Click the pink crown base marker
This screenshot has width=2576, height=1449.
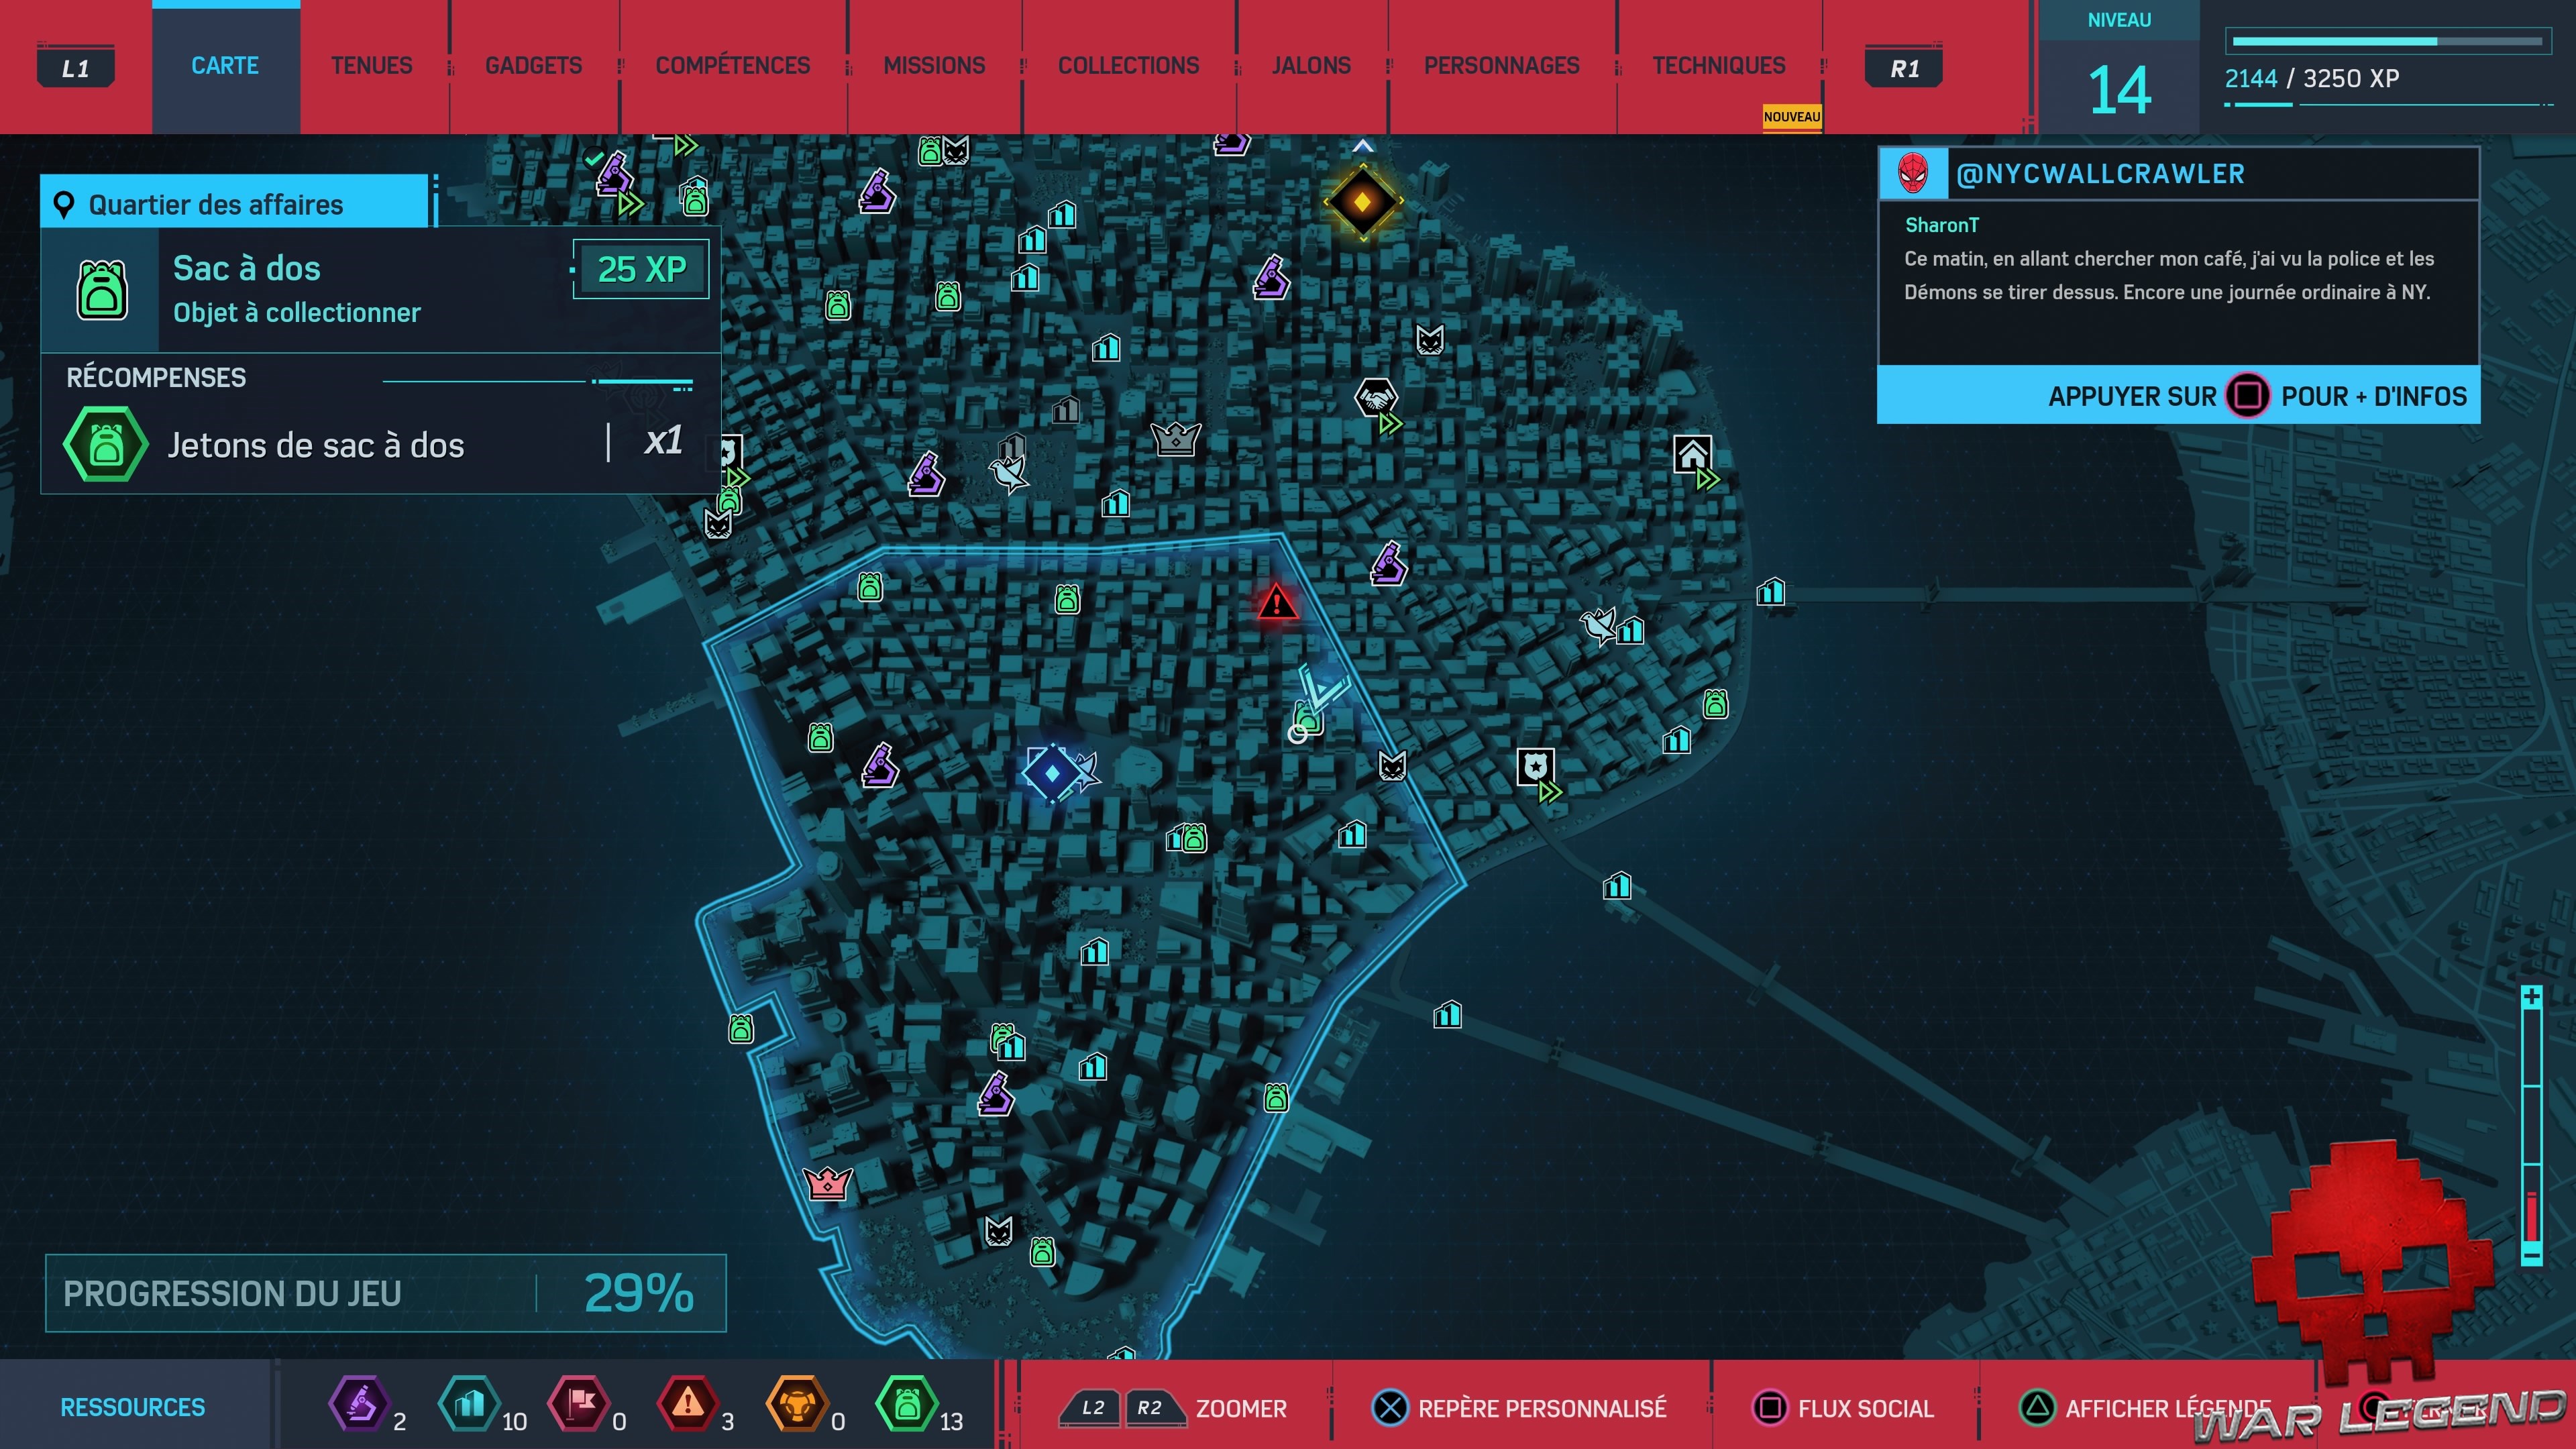click(827, 1184)
